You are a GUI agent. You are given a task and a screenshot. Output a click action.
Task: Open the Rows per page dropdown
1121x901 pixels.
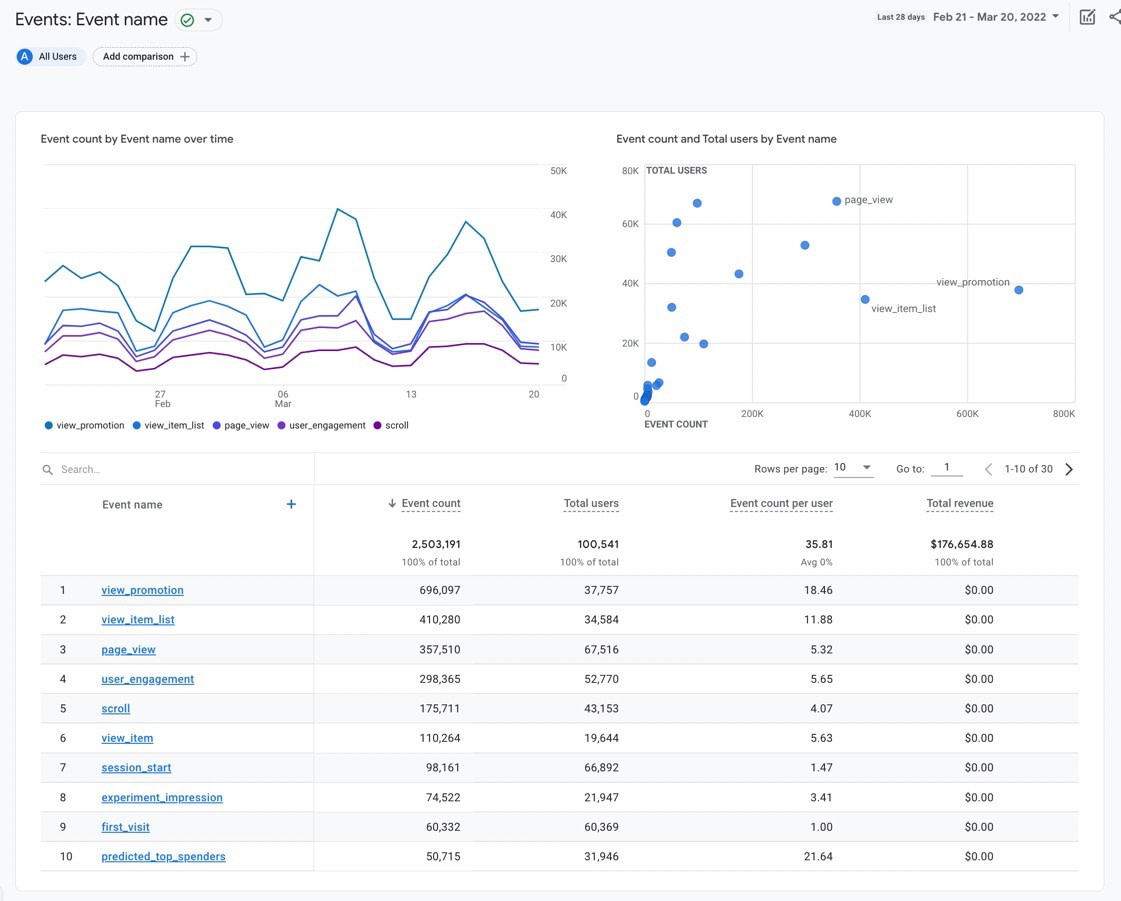tap(853, 467)
